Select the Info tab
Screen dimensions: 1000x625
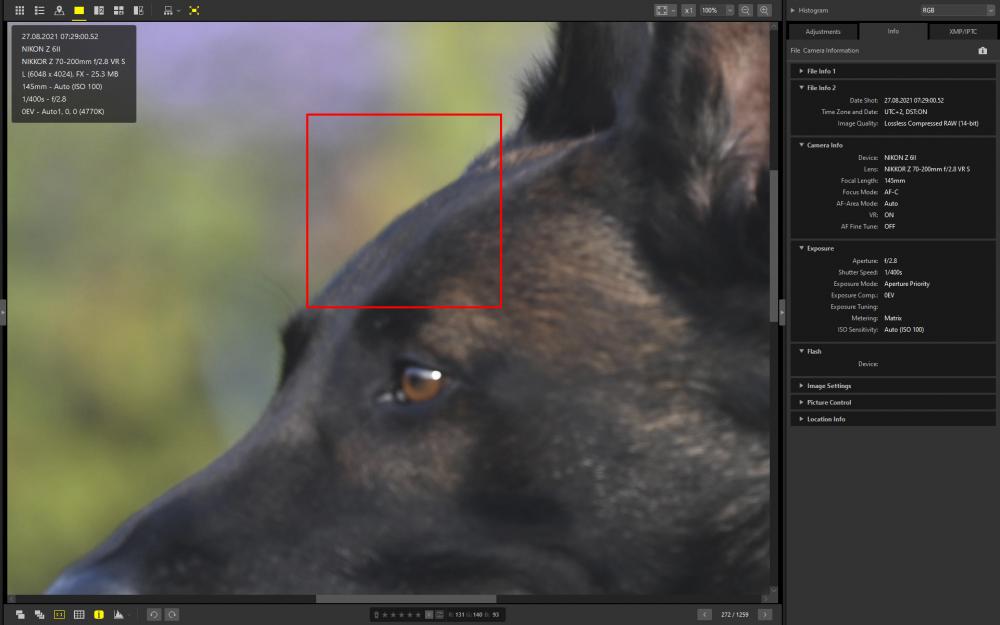pyautogui.click(x=893, y=31)
